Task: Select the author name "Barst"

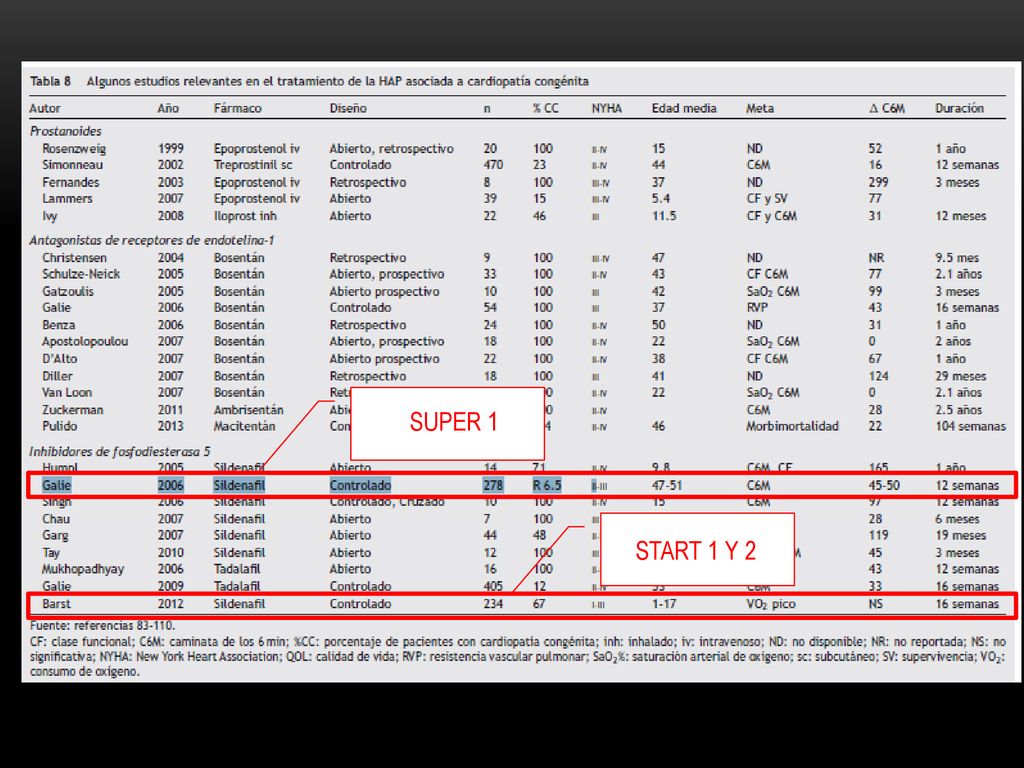Action: [56, 604]
